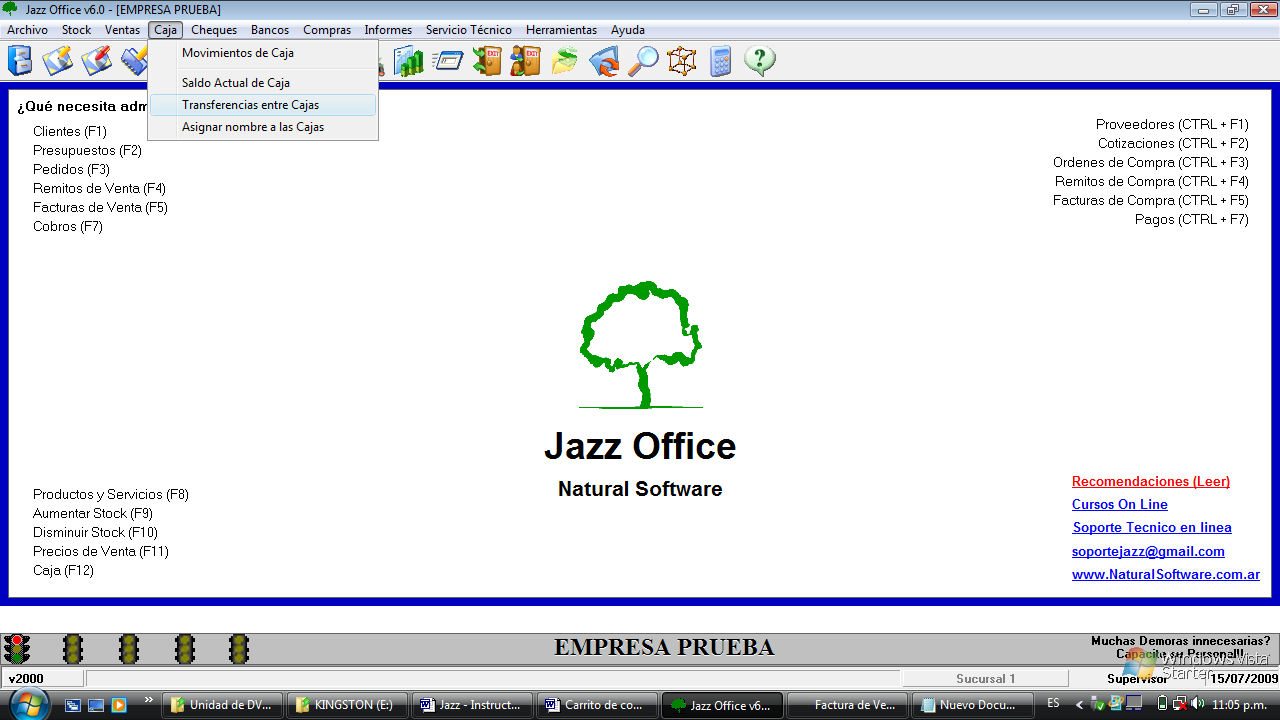Click the volume speaker tray icon
The width and height of the screenshot is (1280, 720).
click(1197, 704)
